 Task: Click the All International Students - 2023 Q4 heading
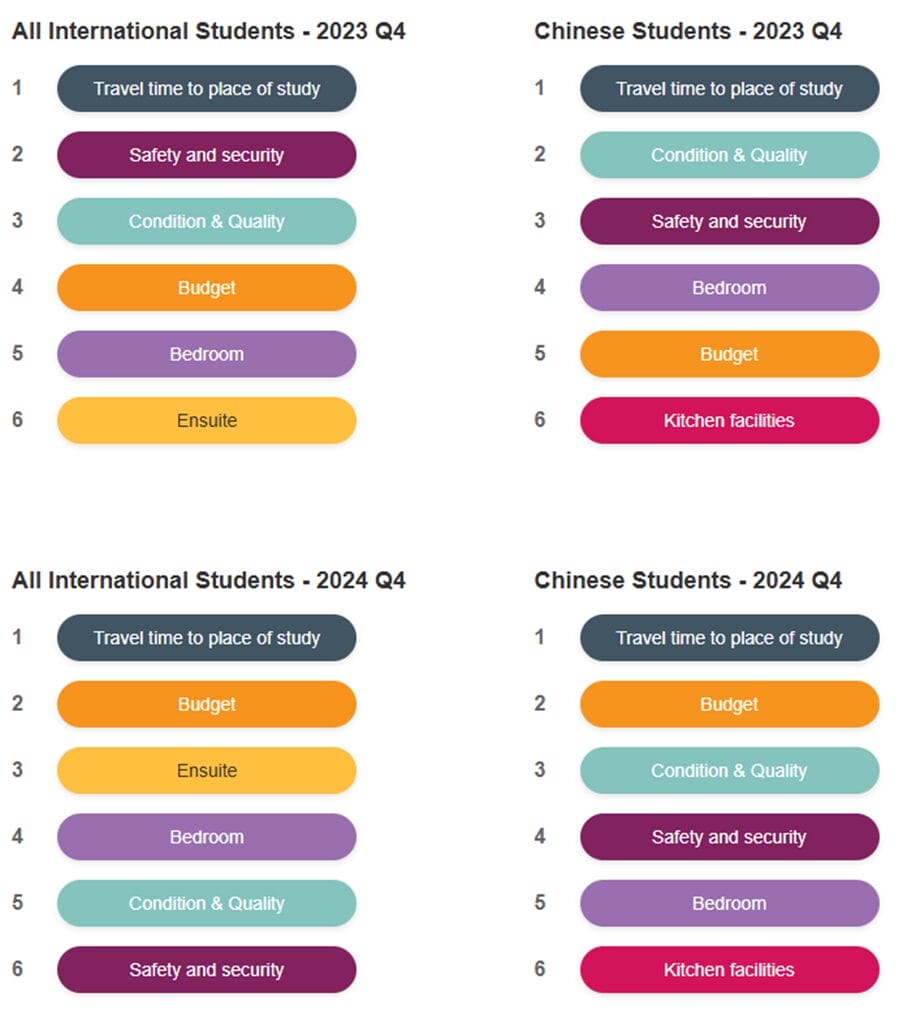coord(208,31)
